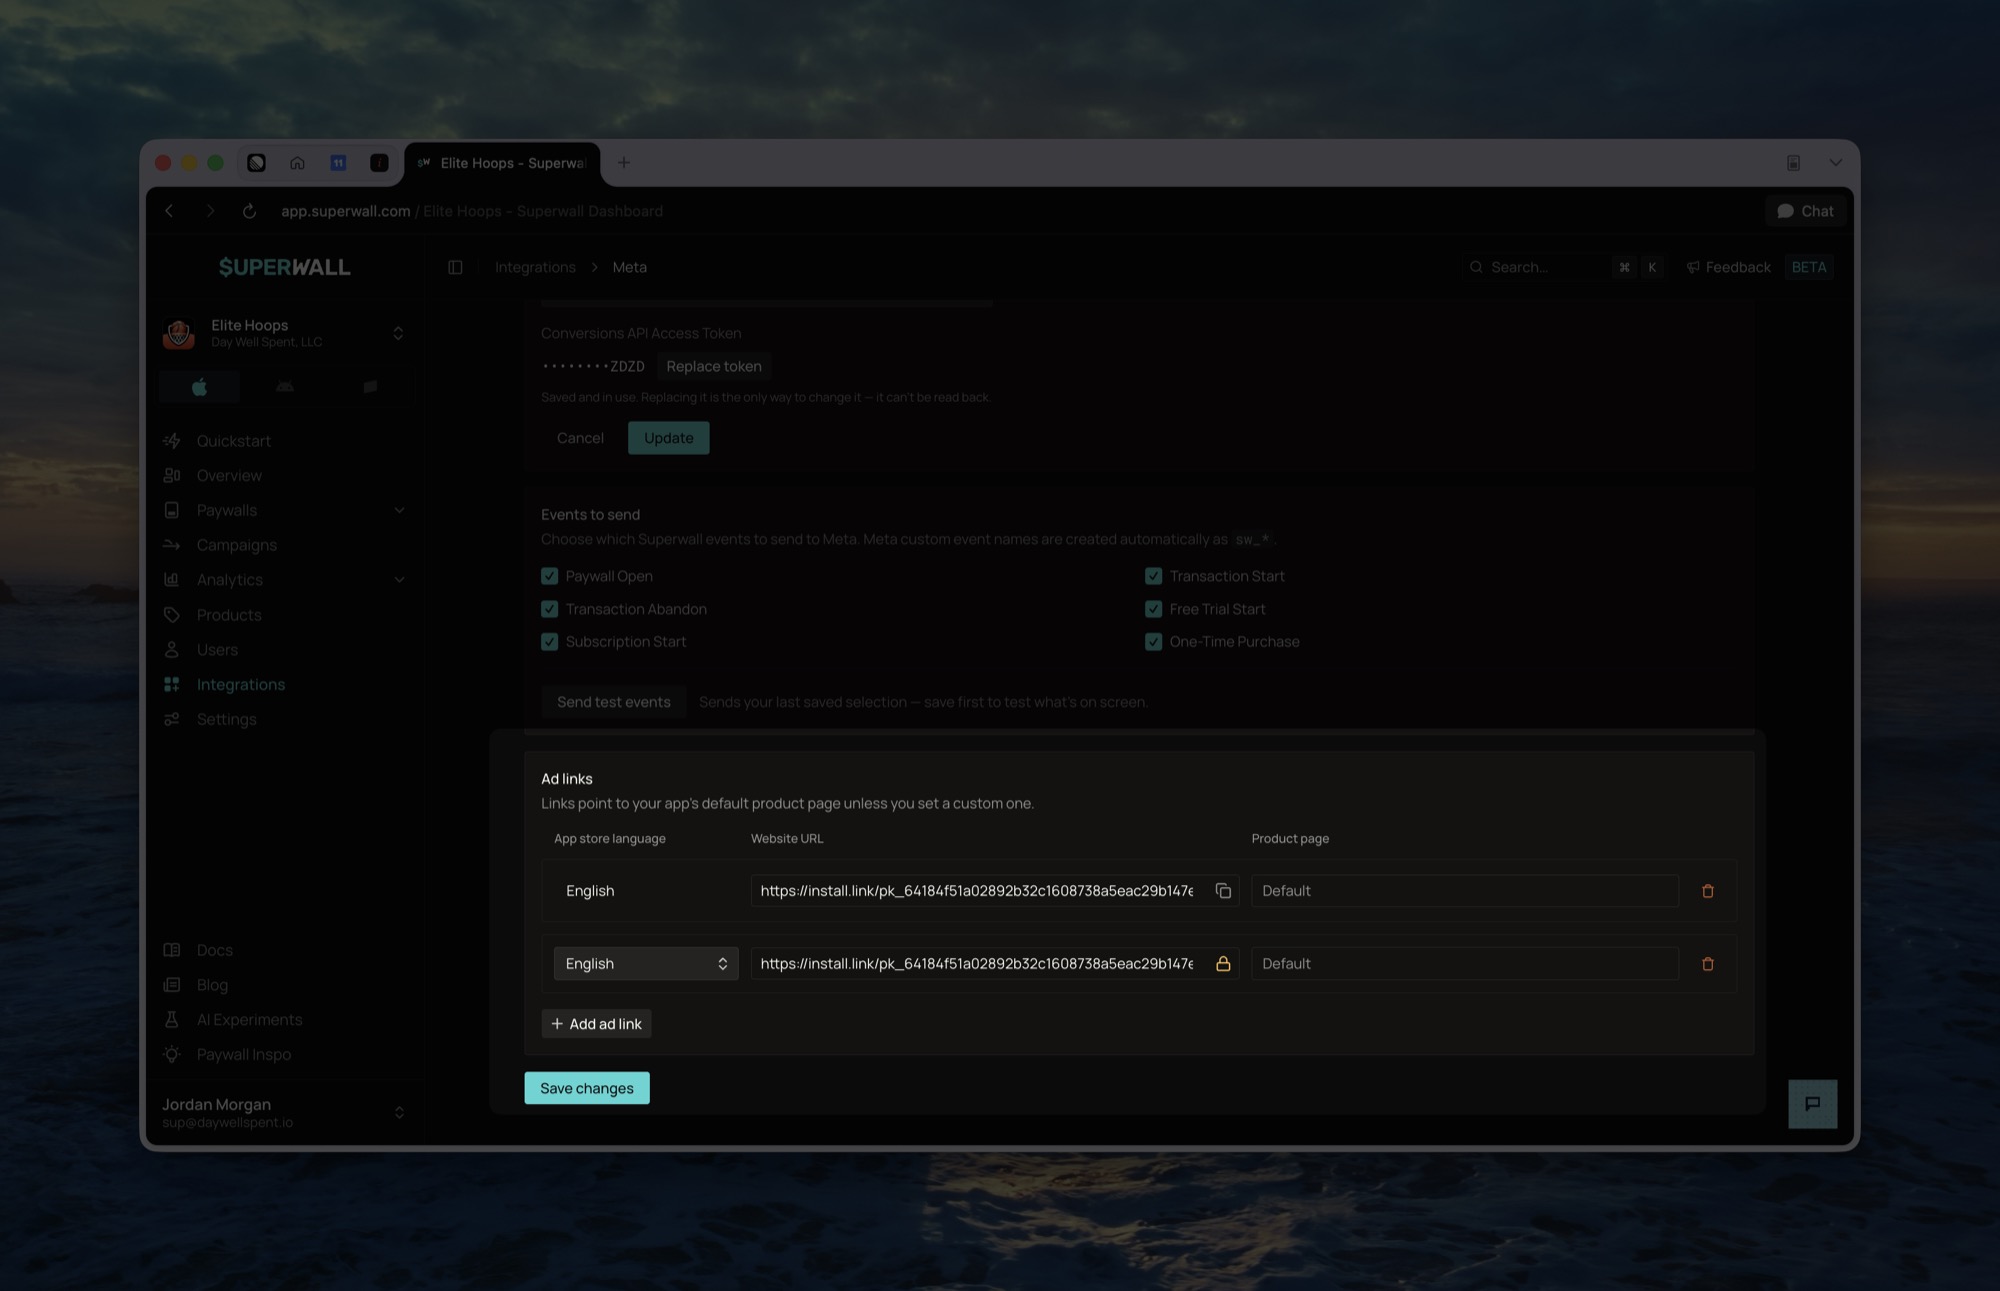This screenshot has width=2000, height=1291.
Task: Click the browser address bar
Action: coord(472,211)
